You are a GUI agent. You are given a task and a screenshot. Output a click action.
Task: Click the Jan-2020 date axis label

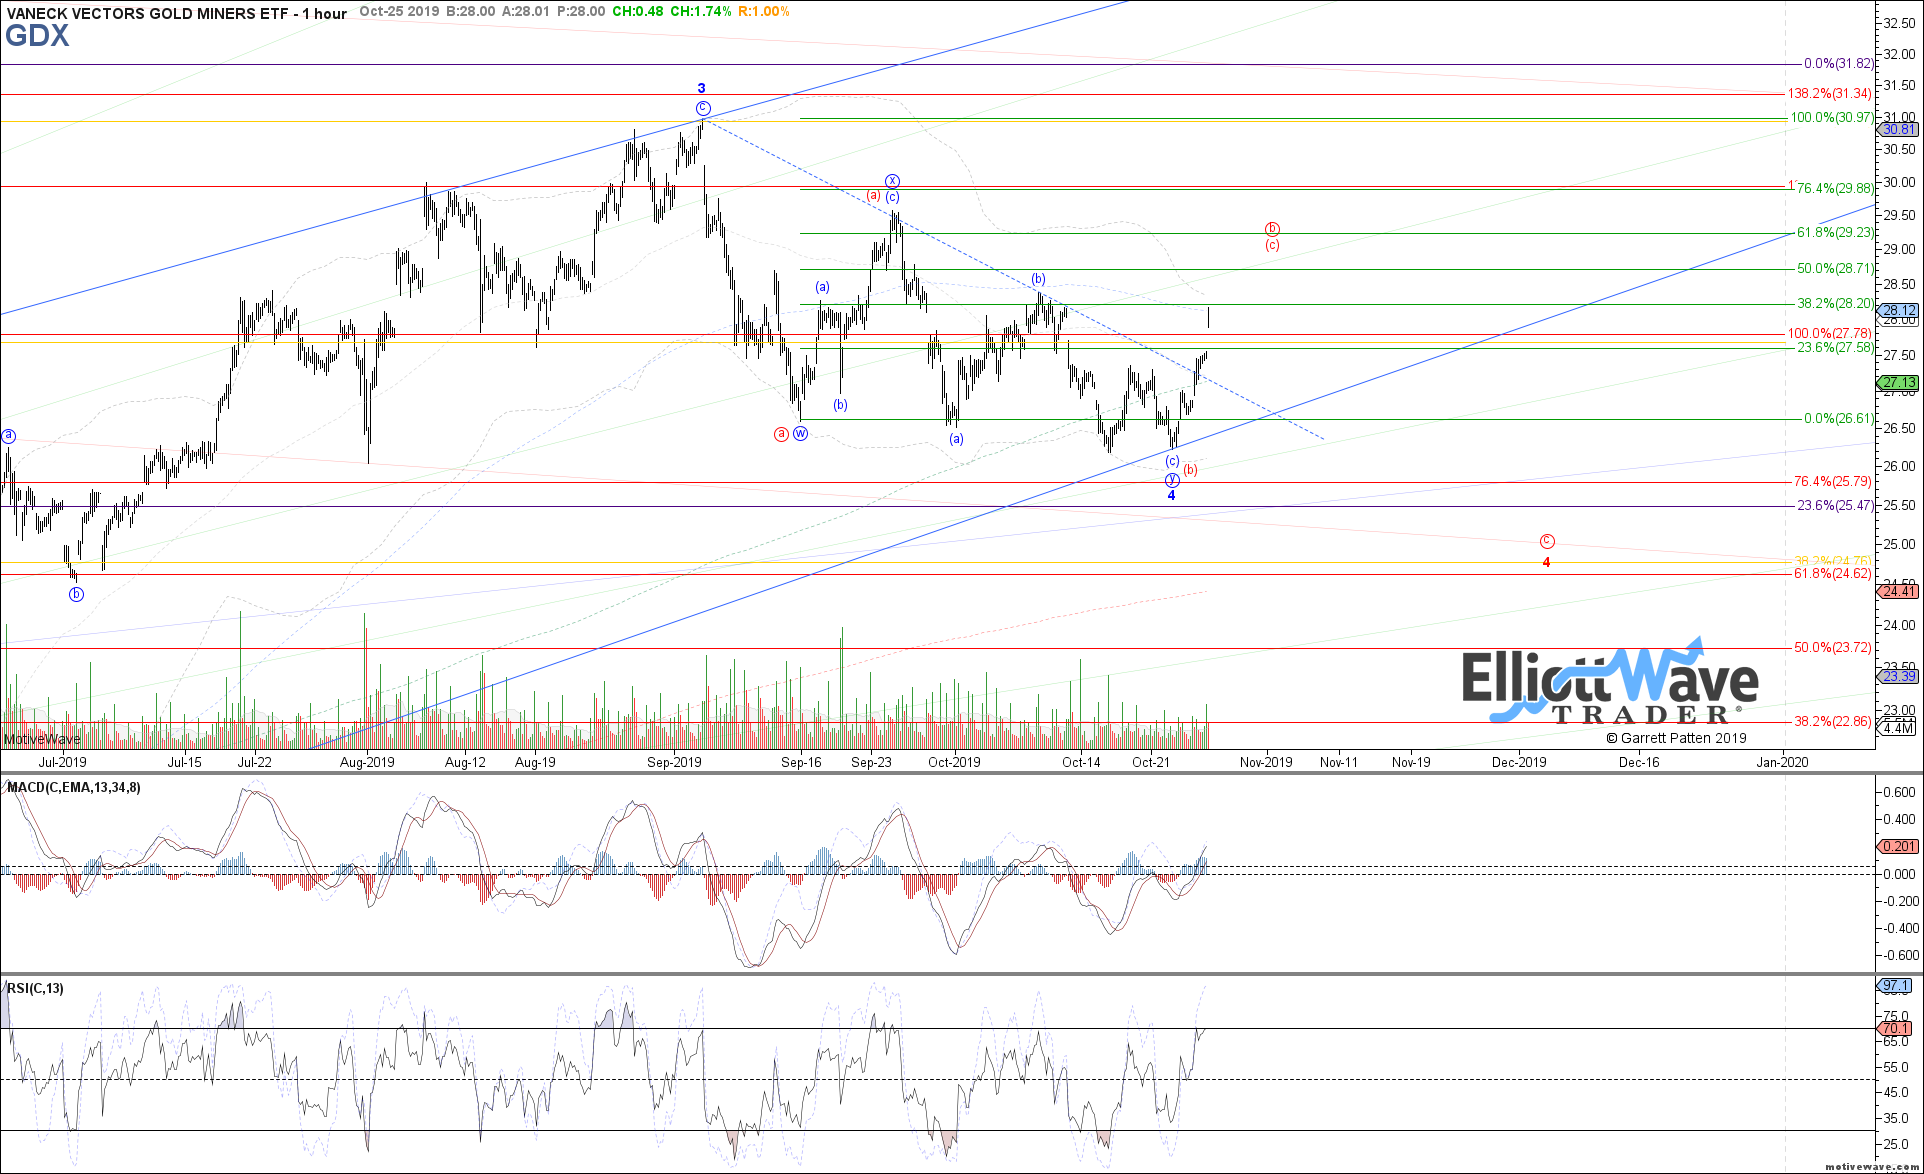[1783, 762]
